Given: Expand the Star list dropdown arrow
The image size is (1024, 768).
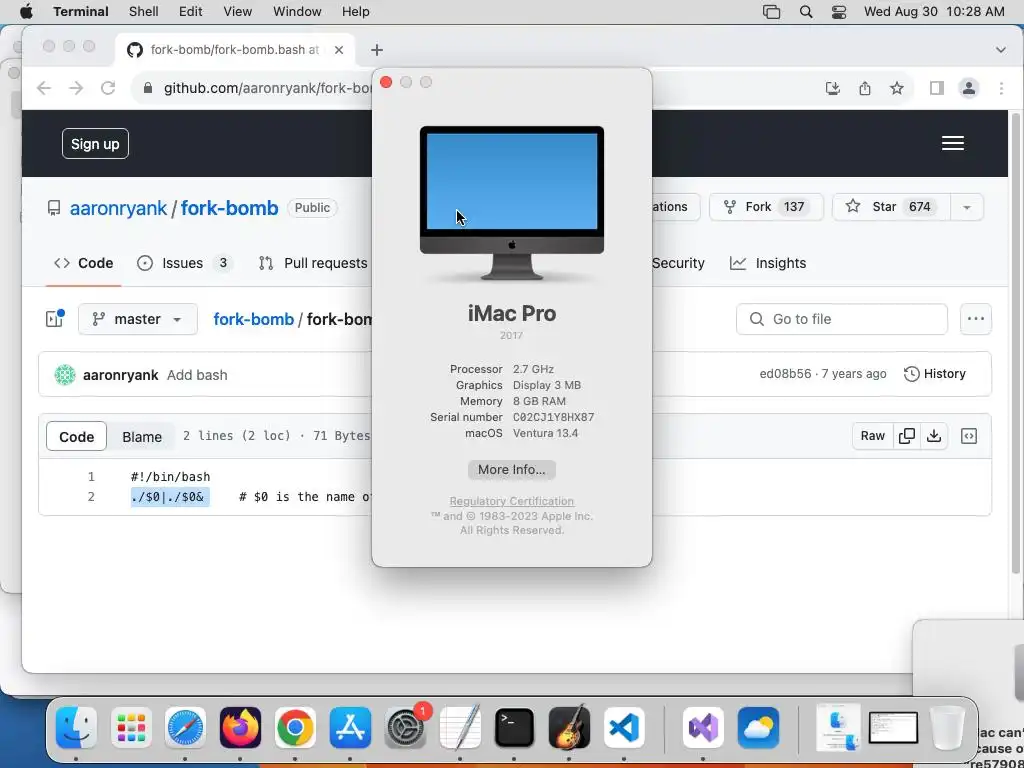Looking at the screenshot, I should click(x=967, y=207).
